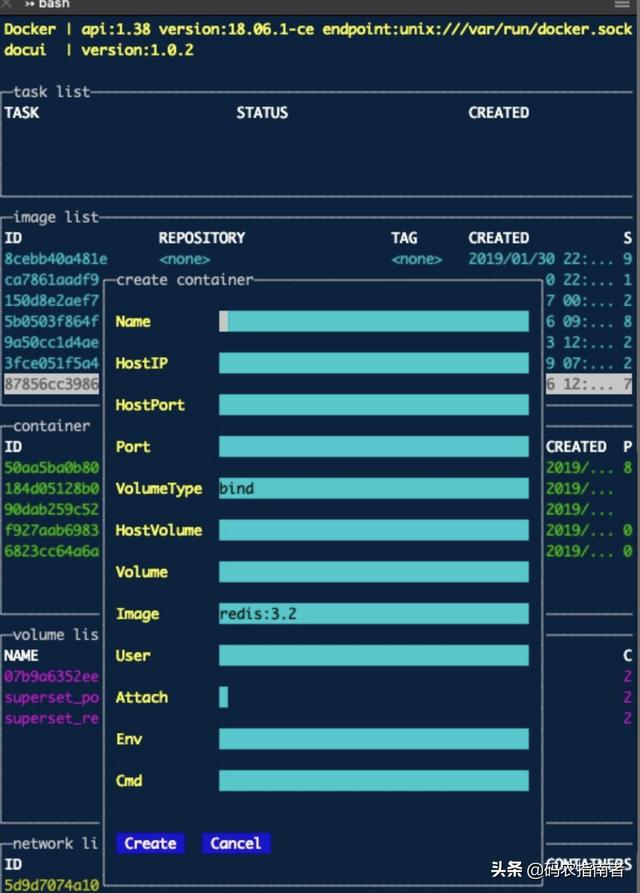Select the Image field containing redis:3.2
640x893 pixels.
pyautogui.click(x=374, y=613)
